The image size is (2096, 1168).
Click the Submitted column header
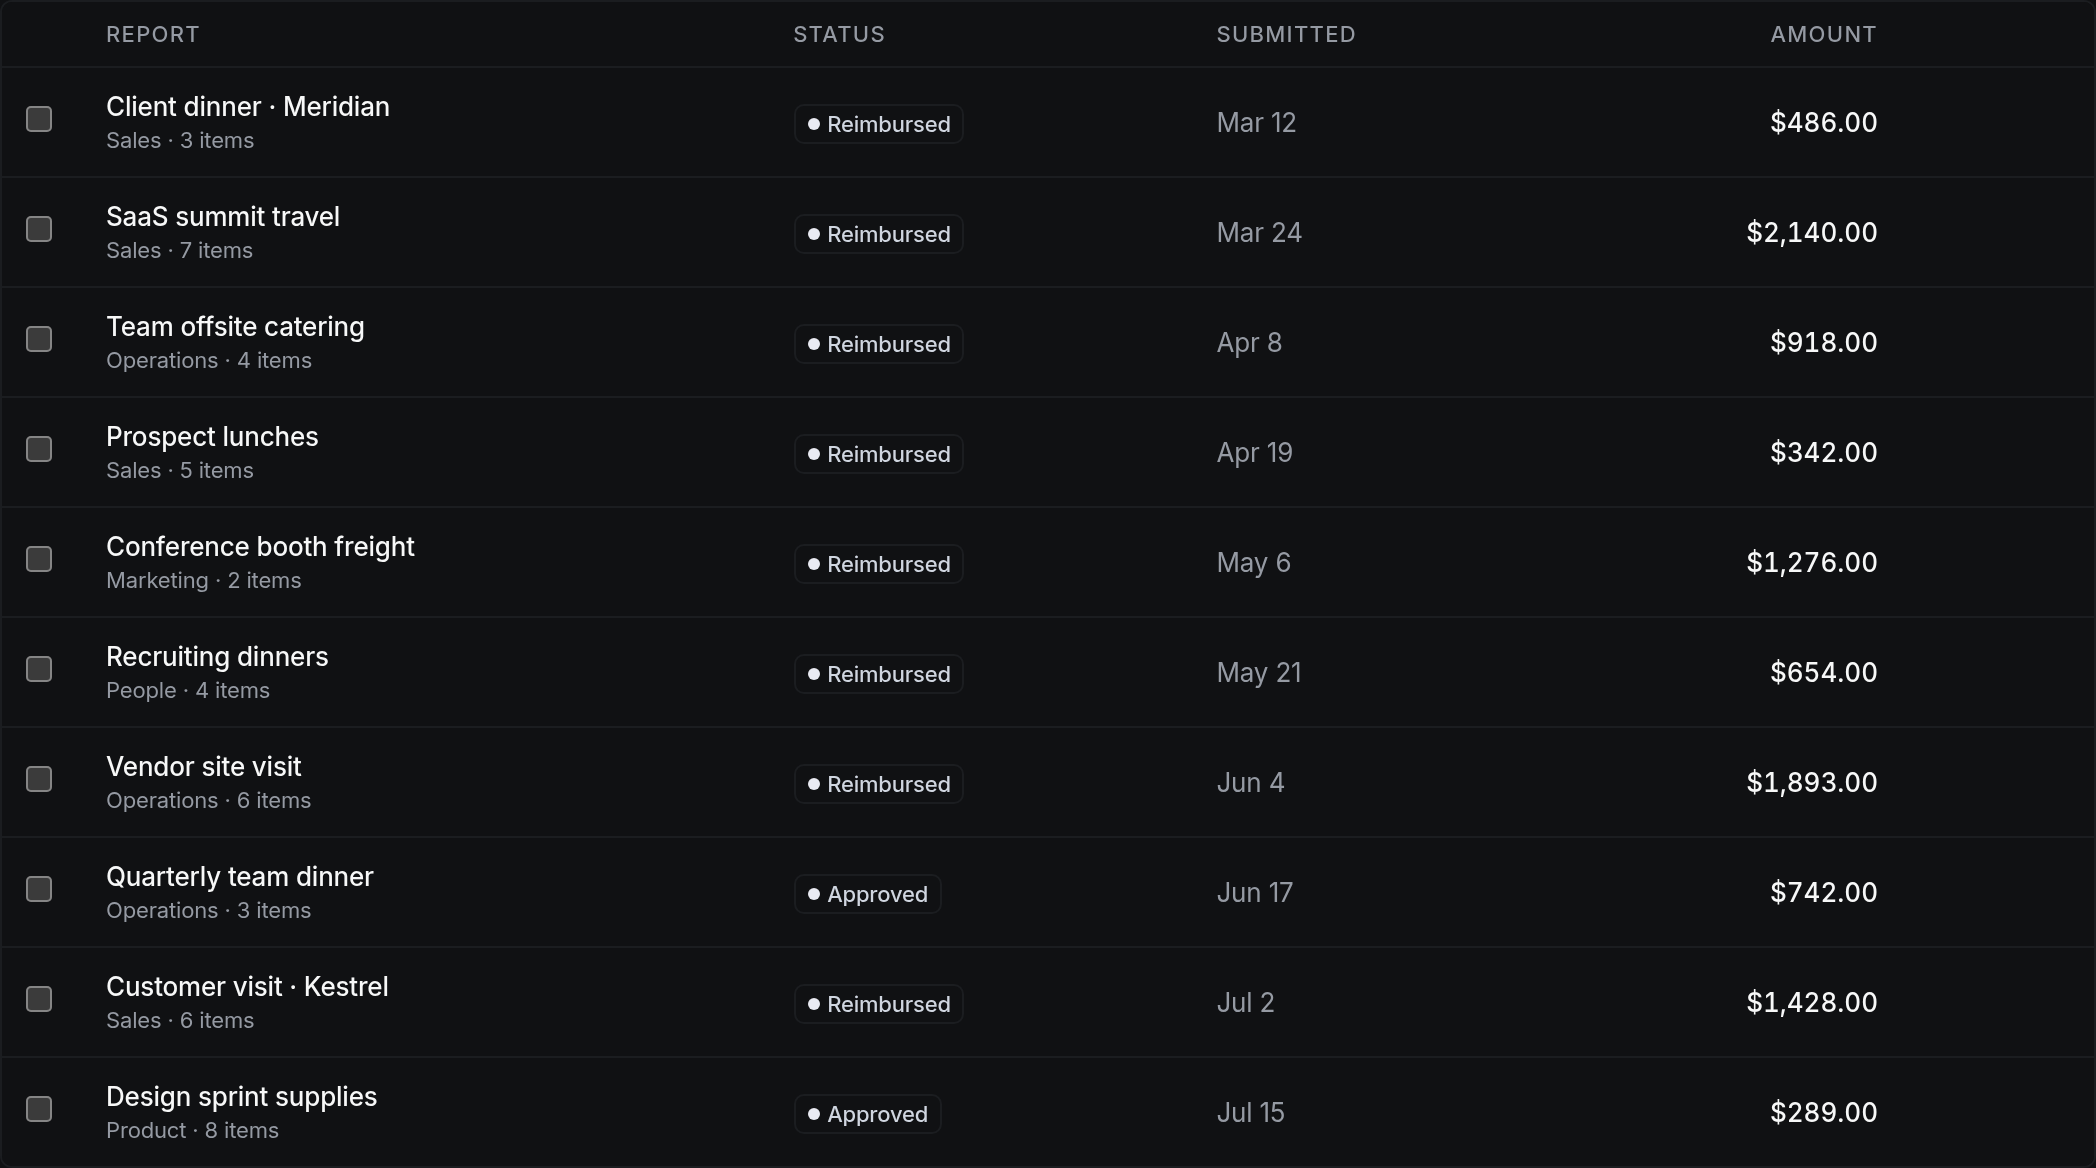(x=1286, y=34)
